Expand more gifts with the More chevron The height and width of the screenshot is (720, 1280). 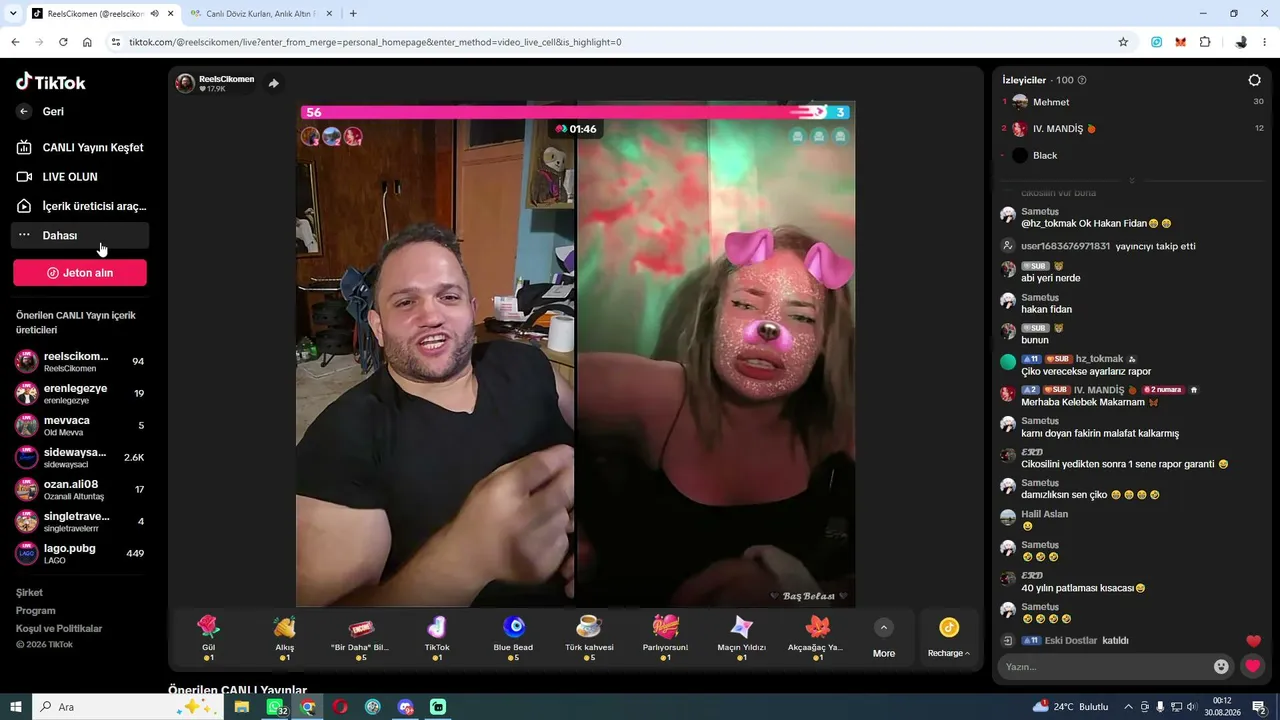pos(884,628)
